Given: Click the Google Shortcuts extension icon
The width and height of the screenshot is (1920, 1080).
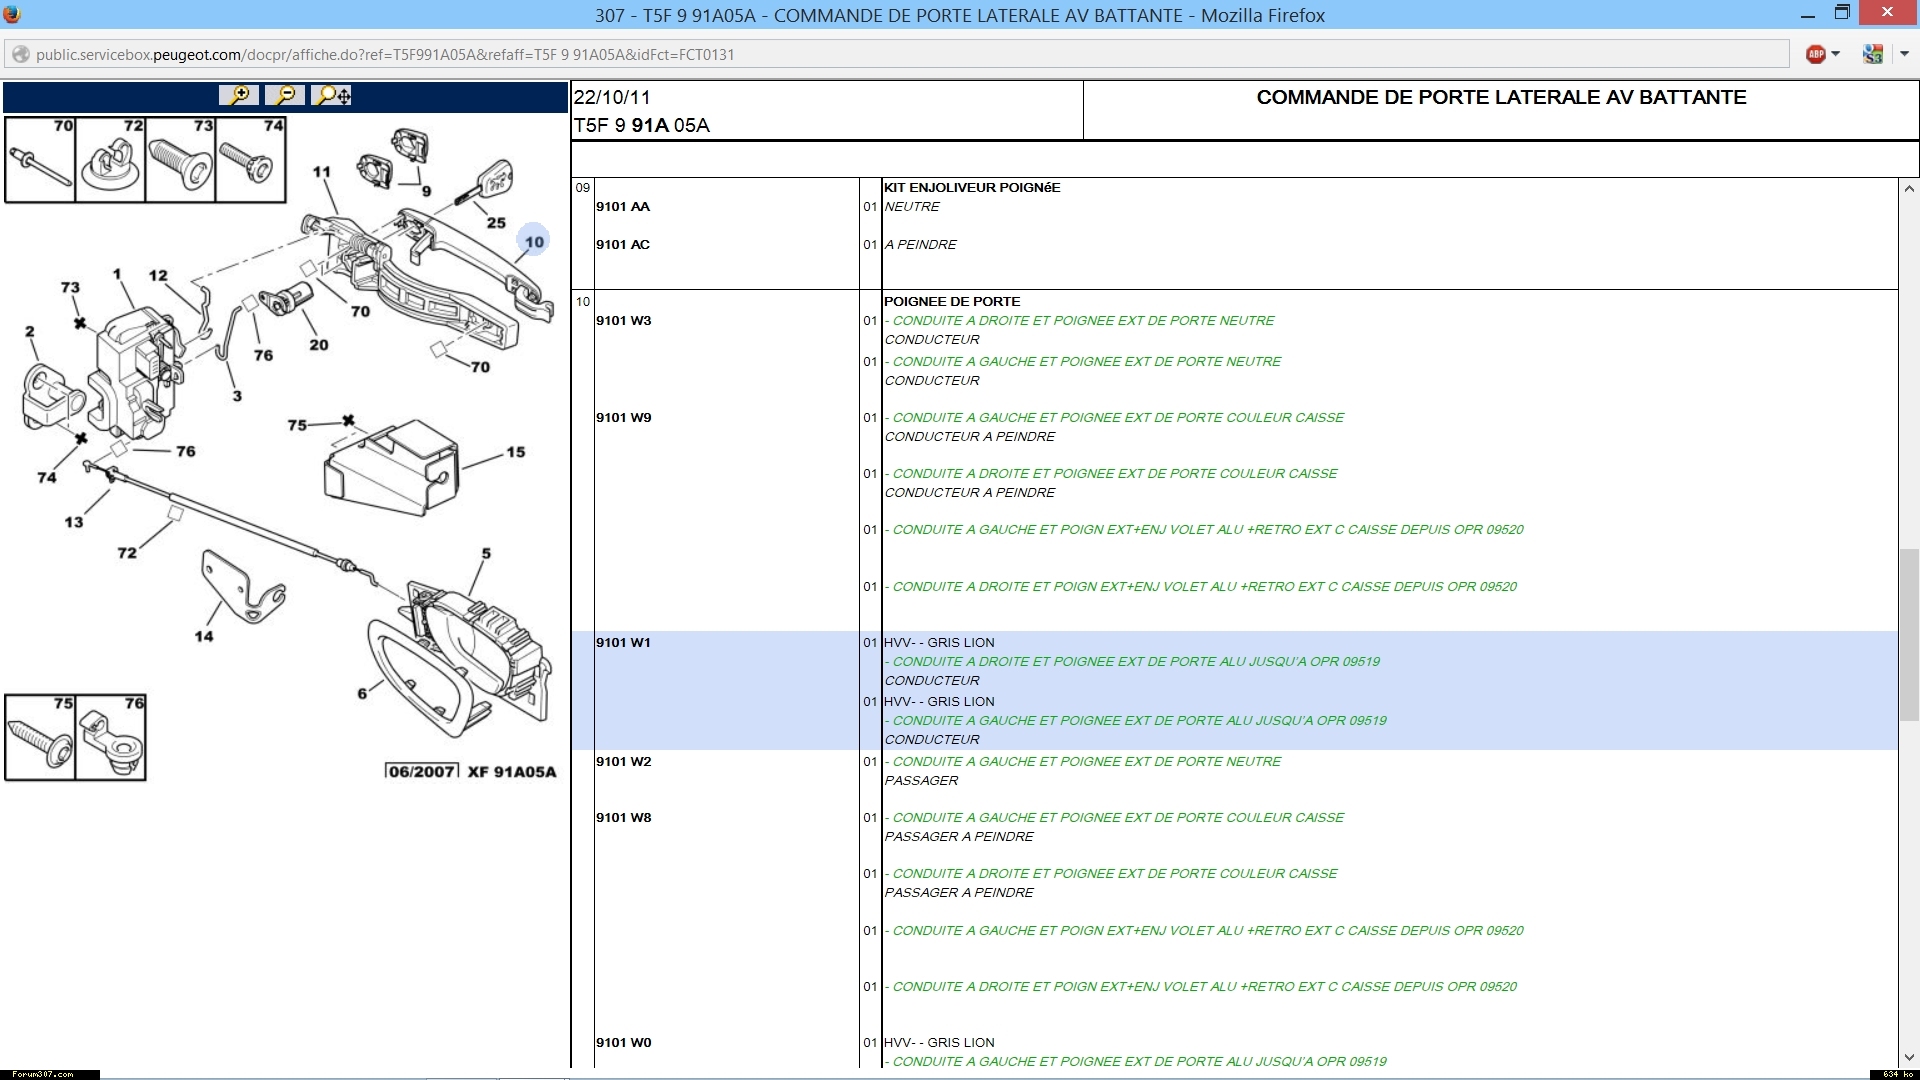Looking at the screenshot, I should [1873, 54].
